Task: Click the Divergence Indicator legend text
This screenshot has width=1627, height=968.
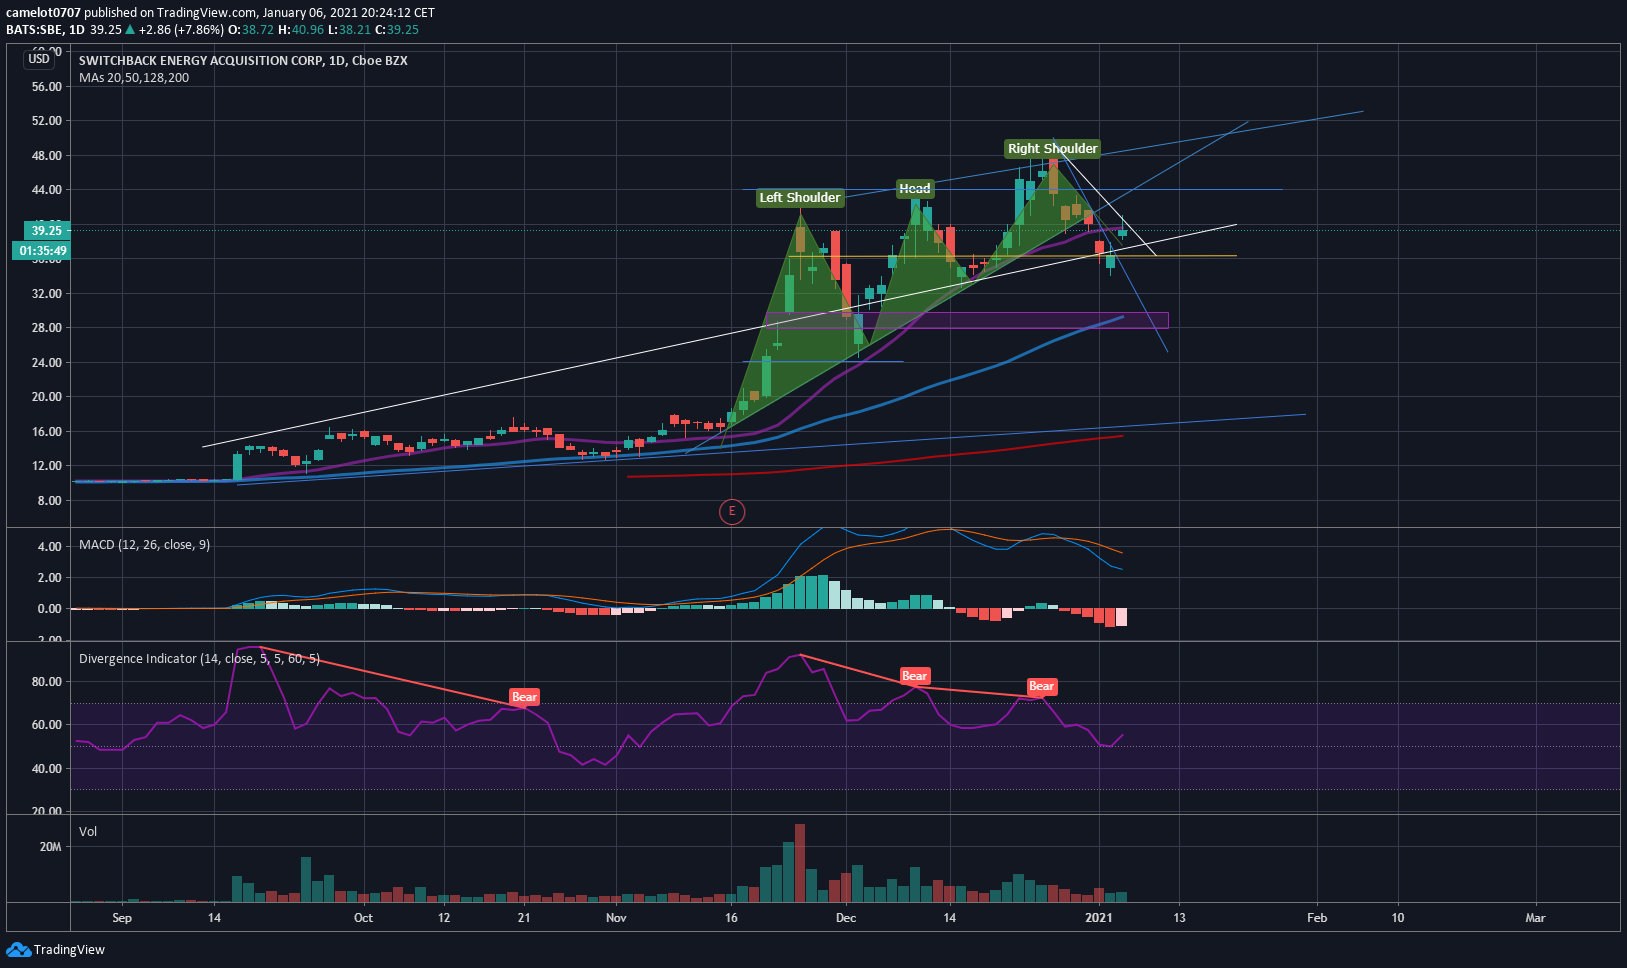Action: pos(199,658)
